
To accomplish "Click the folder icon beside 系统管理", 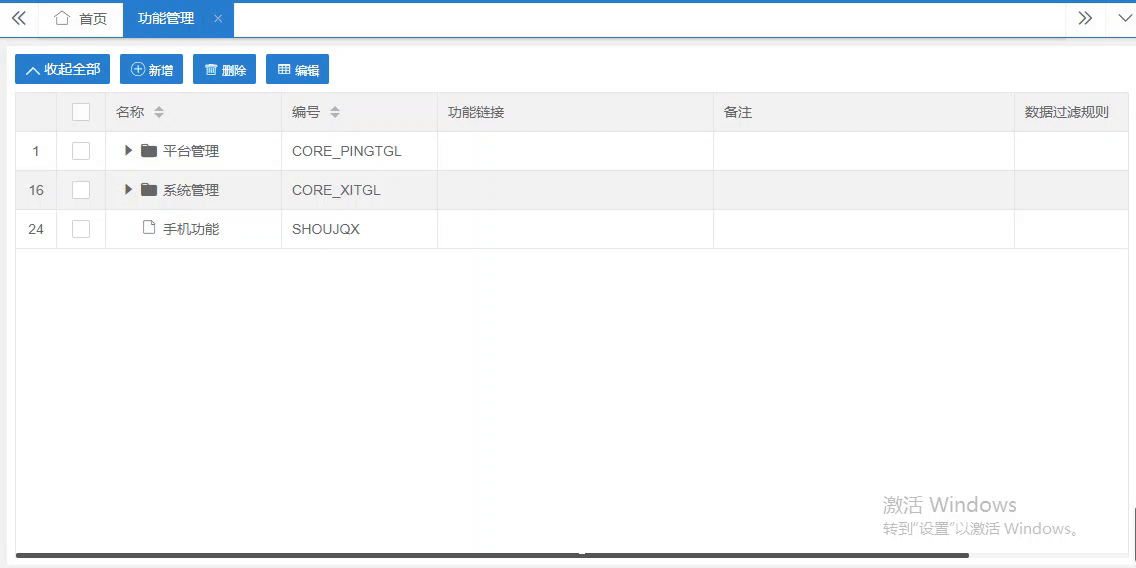I will click(x=149, y=190).
